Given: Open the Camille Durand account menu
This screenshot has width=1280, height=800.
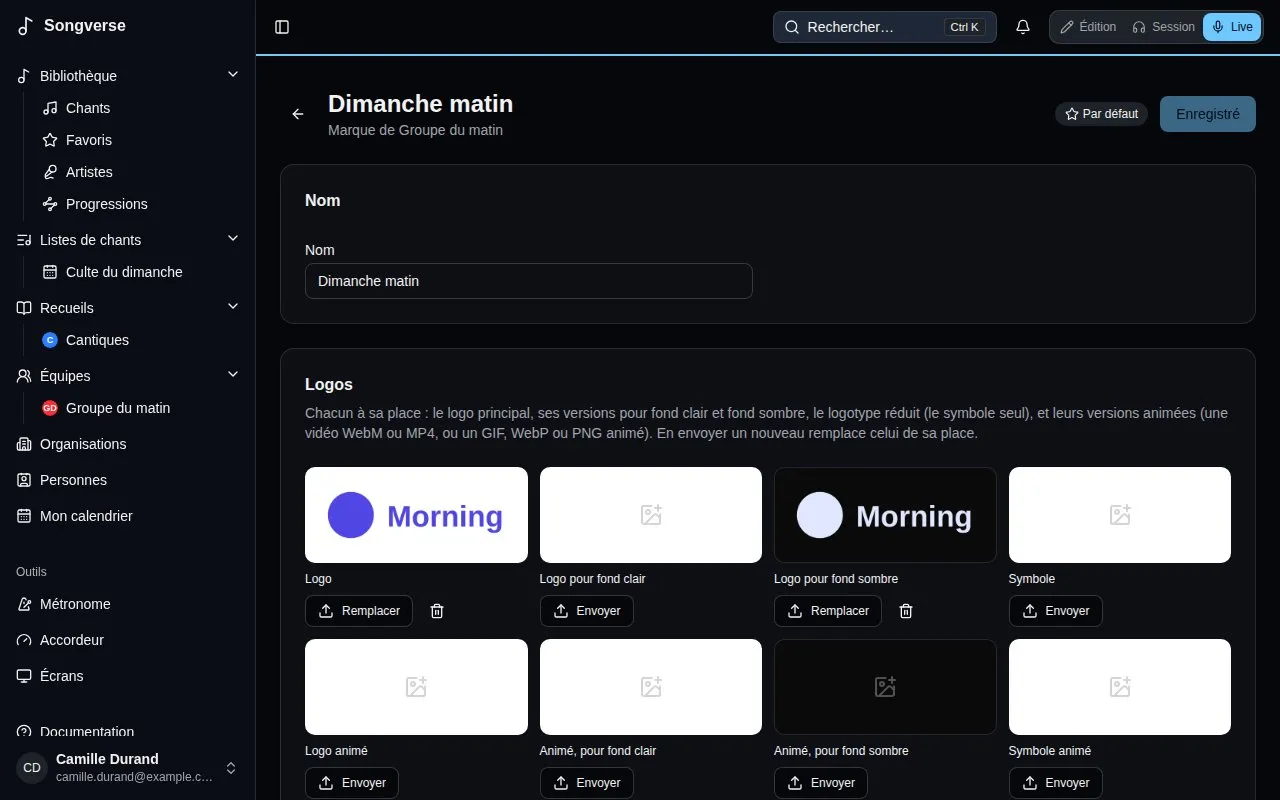Looking at the screenshot, I should pyautogui.click(x=128, y=768).
